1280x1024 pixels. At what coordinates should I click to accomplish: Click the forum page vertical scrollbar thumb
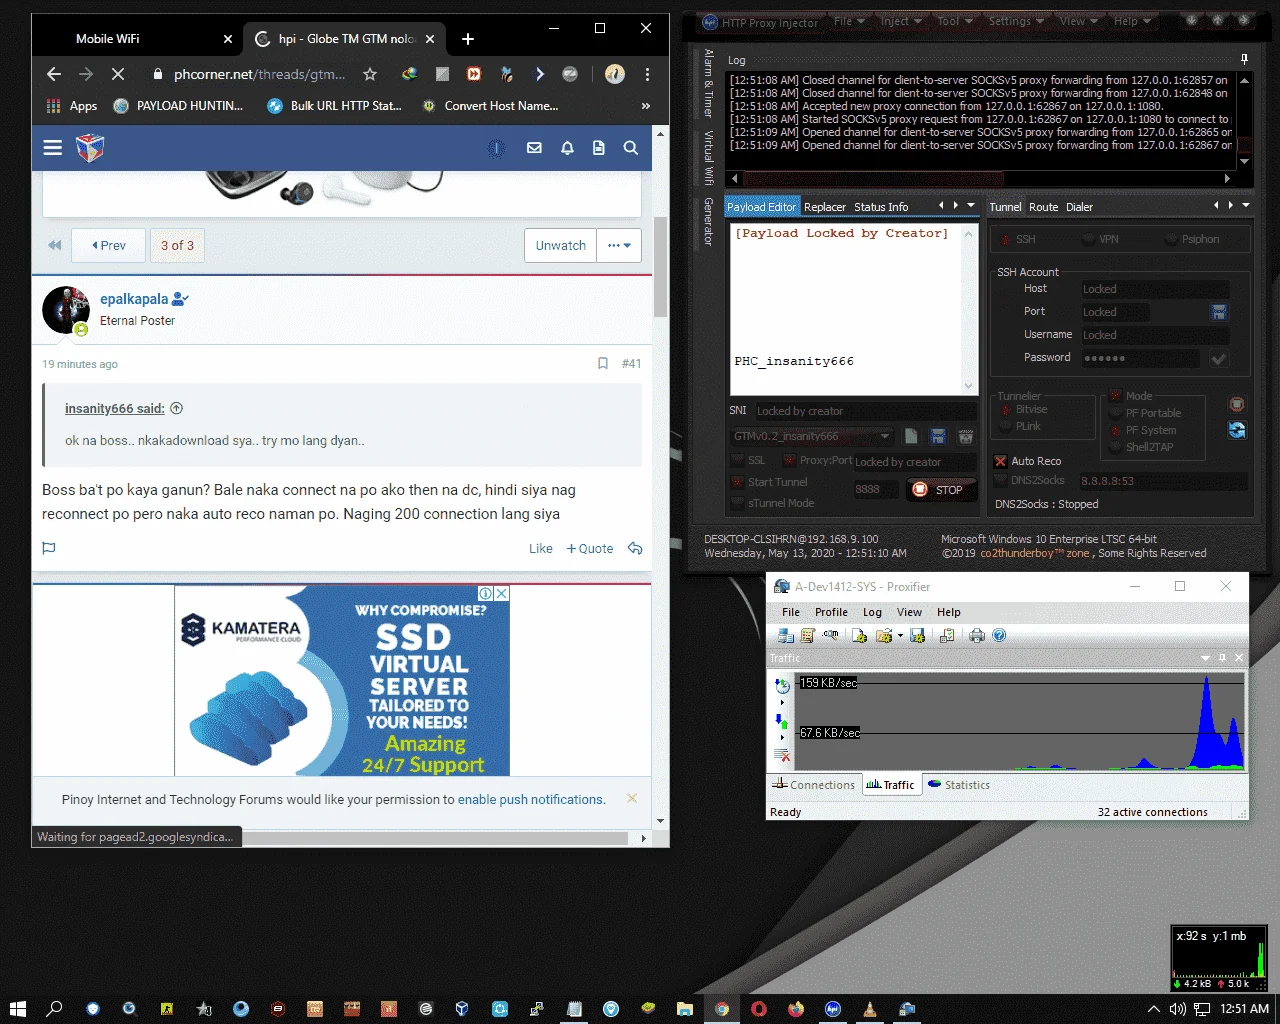coord(660,266)
